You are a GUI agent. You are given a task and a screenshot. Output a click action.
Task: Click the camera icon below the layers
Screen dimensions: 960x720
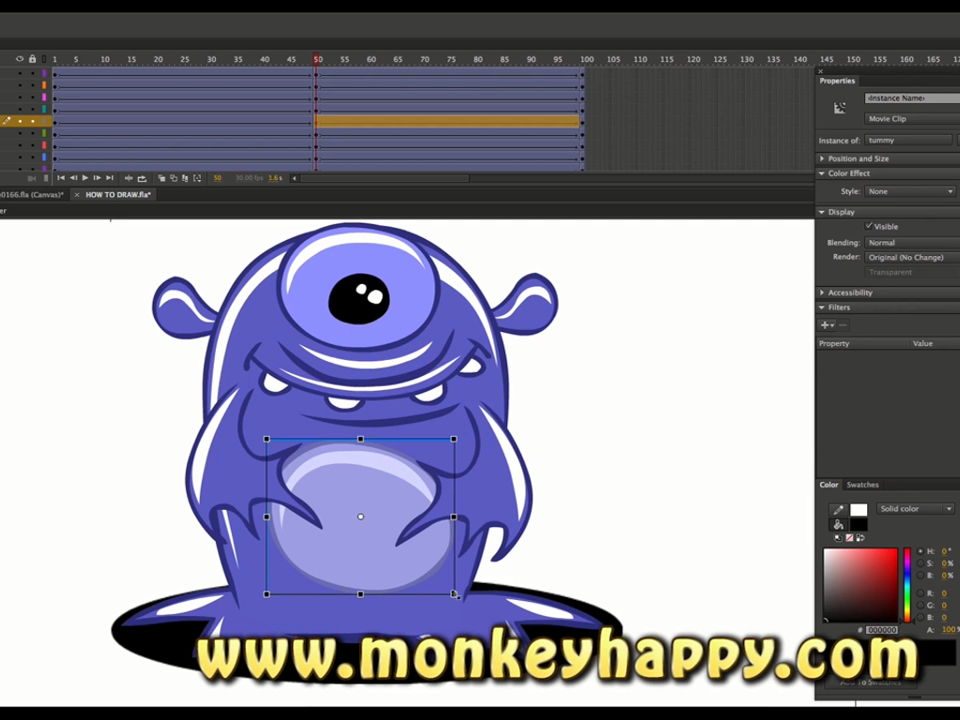click(x=32, y=179)
